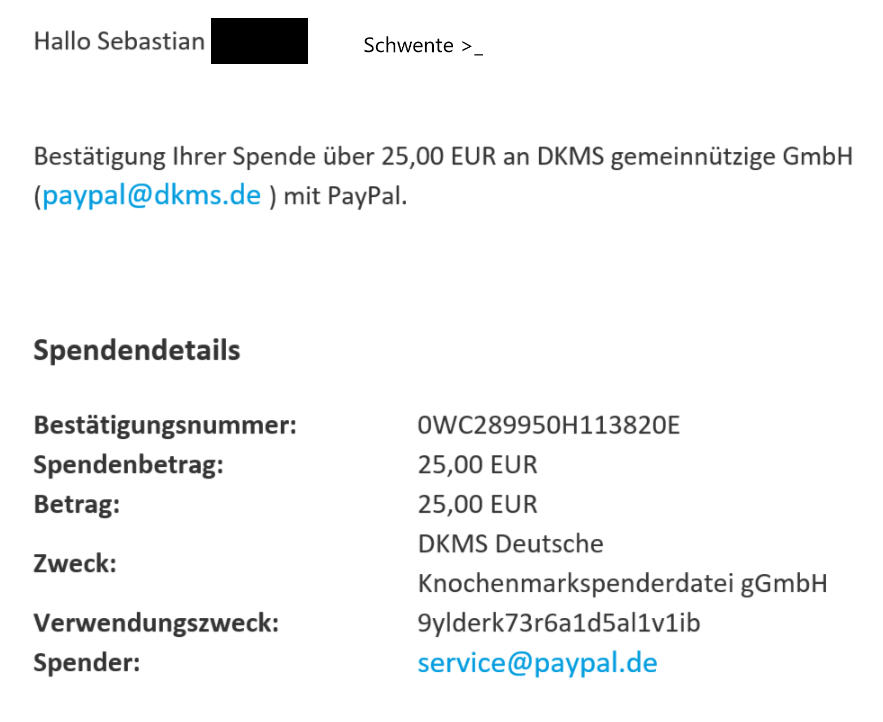Viewport: 883px width, 722px height.
Task: Click the DKMS Deutsche text line
Action: point(510,544)
